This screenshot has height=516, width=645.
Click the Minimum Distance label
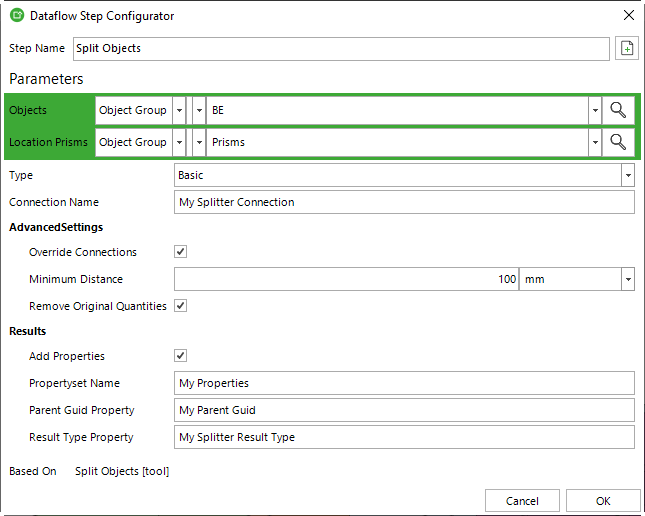click(76, 279)
